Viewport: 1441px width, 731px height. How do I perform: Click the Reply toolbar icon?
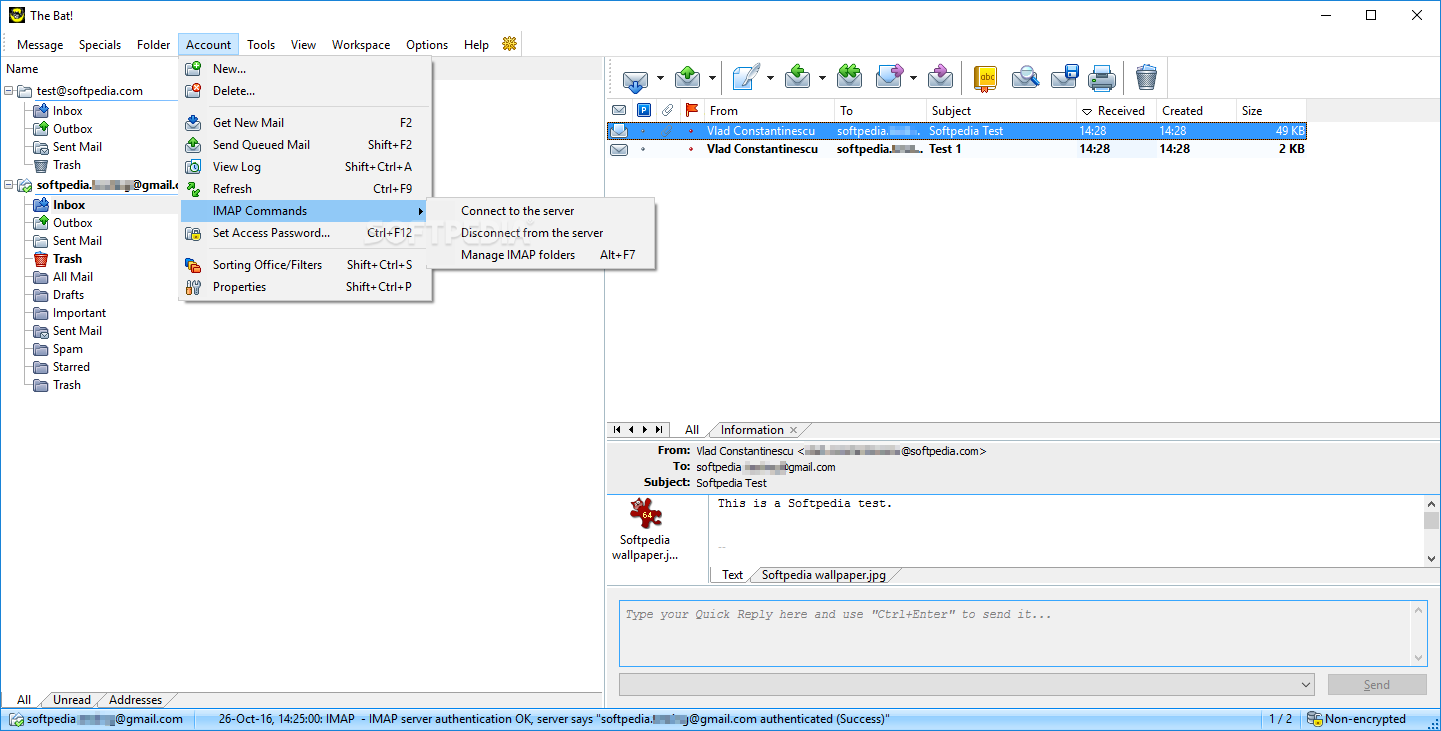pos(798,77)
